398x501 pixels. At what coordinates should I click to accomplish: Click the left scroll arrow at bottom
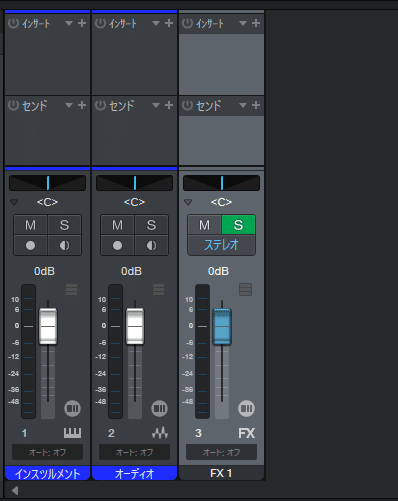(15, 490)
